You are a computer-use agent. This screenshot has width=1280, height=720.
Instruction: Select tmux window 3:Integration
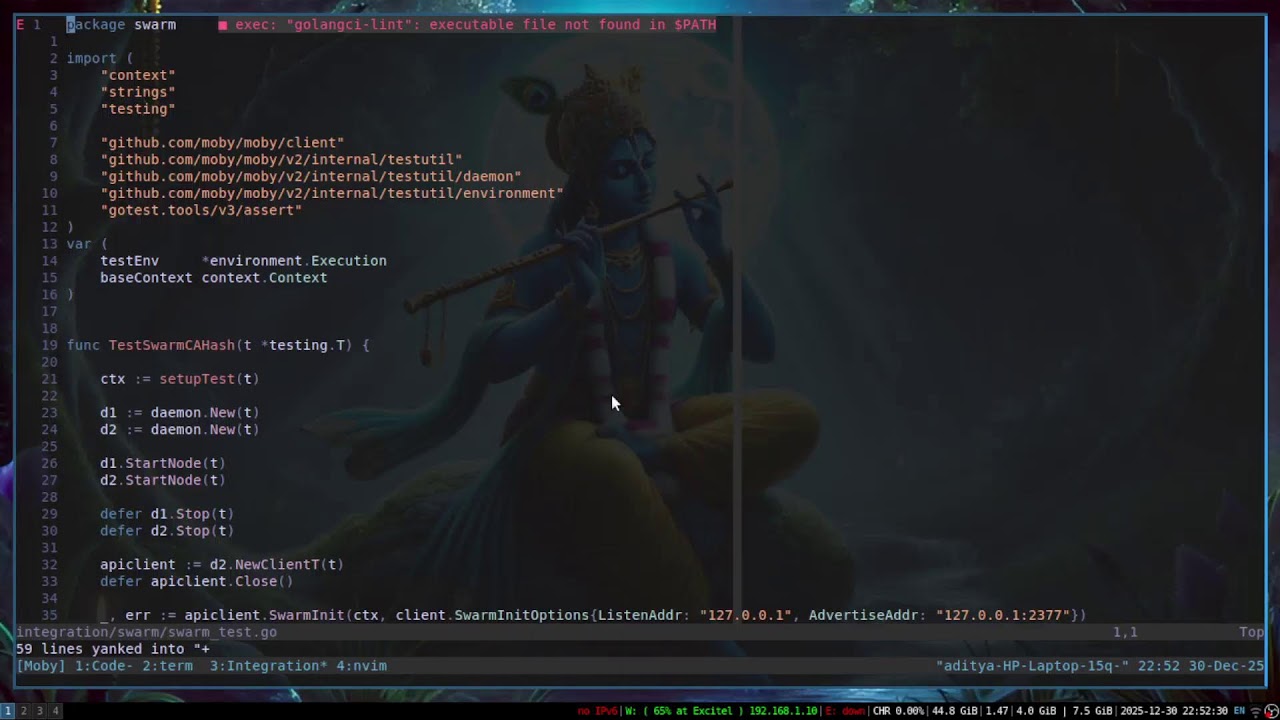(268, 666)
